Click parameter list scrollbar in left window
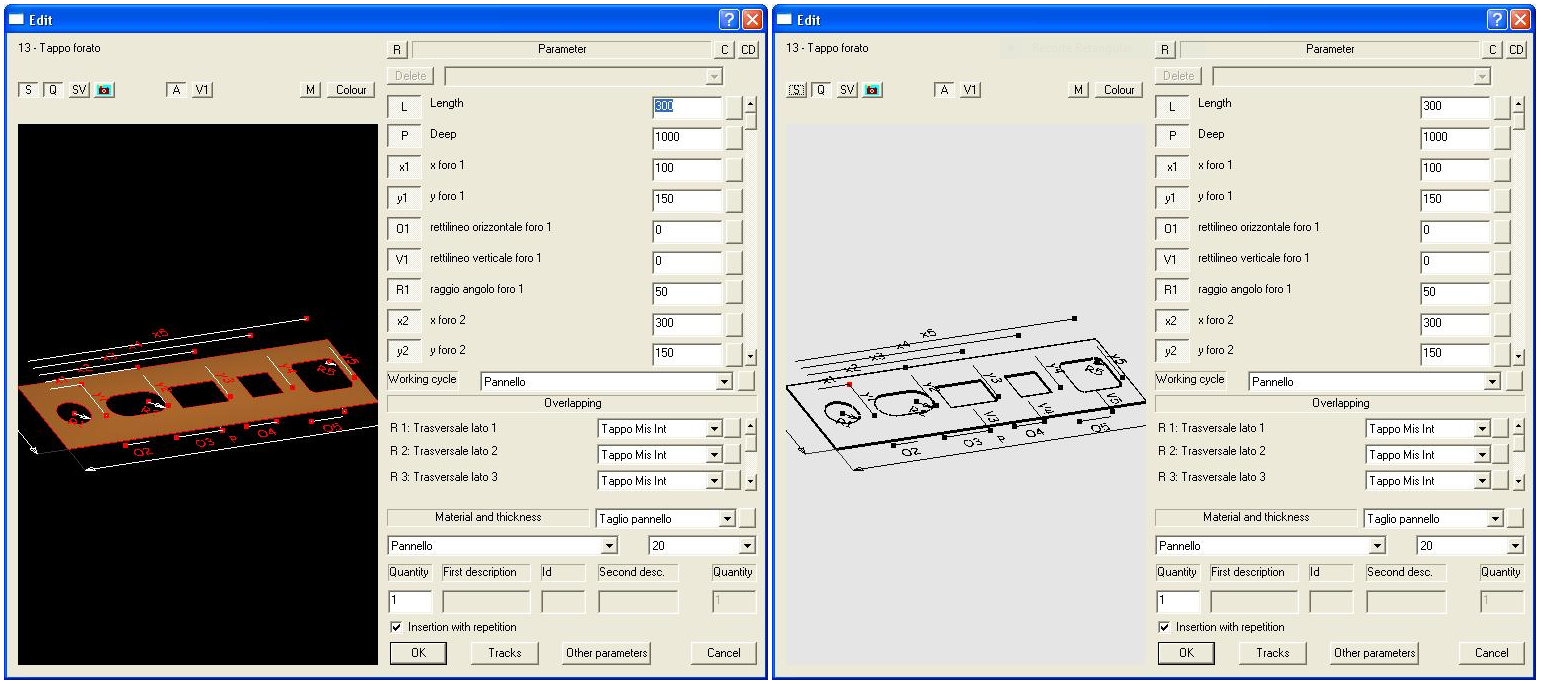Image resolution: width=1541 pixels, height=684 pixels. pyautogui.click(x=751, y=230)
